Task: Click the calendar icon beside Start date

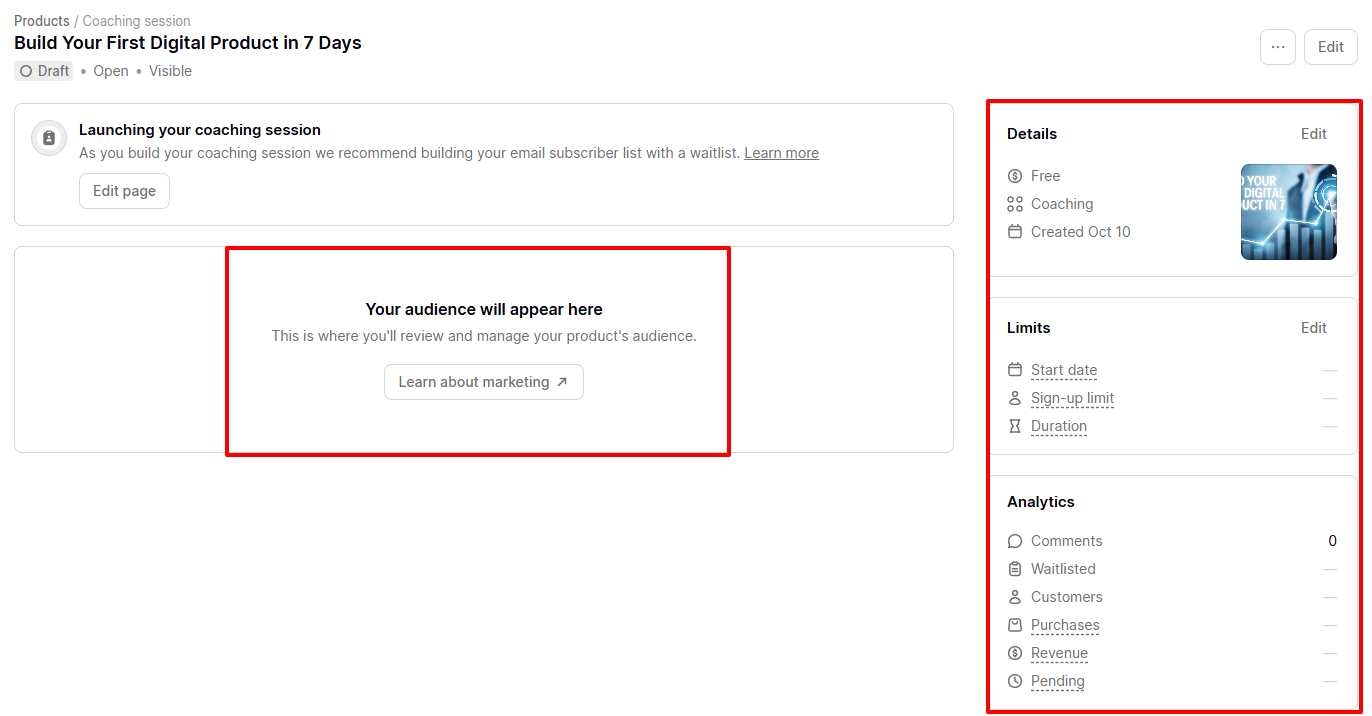Action: (1015, 370)
